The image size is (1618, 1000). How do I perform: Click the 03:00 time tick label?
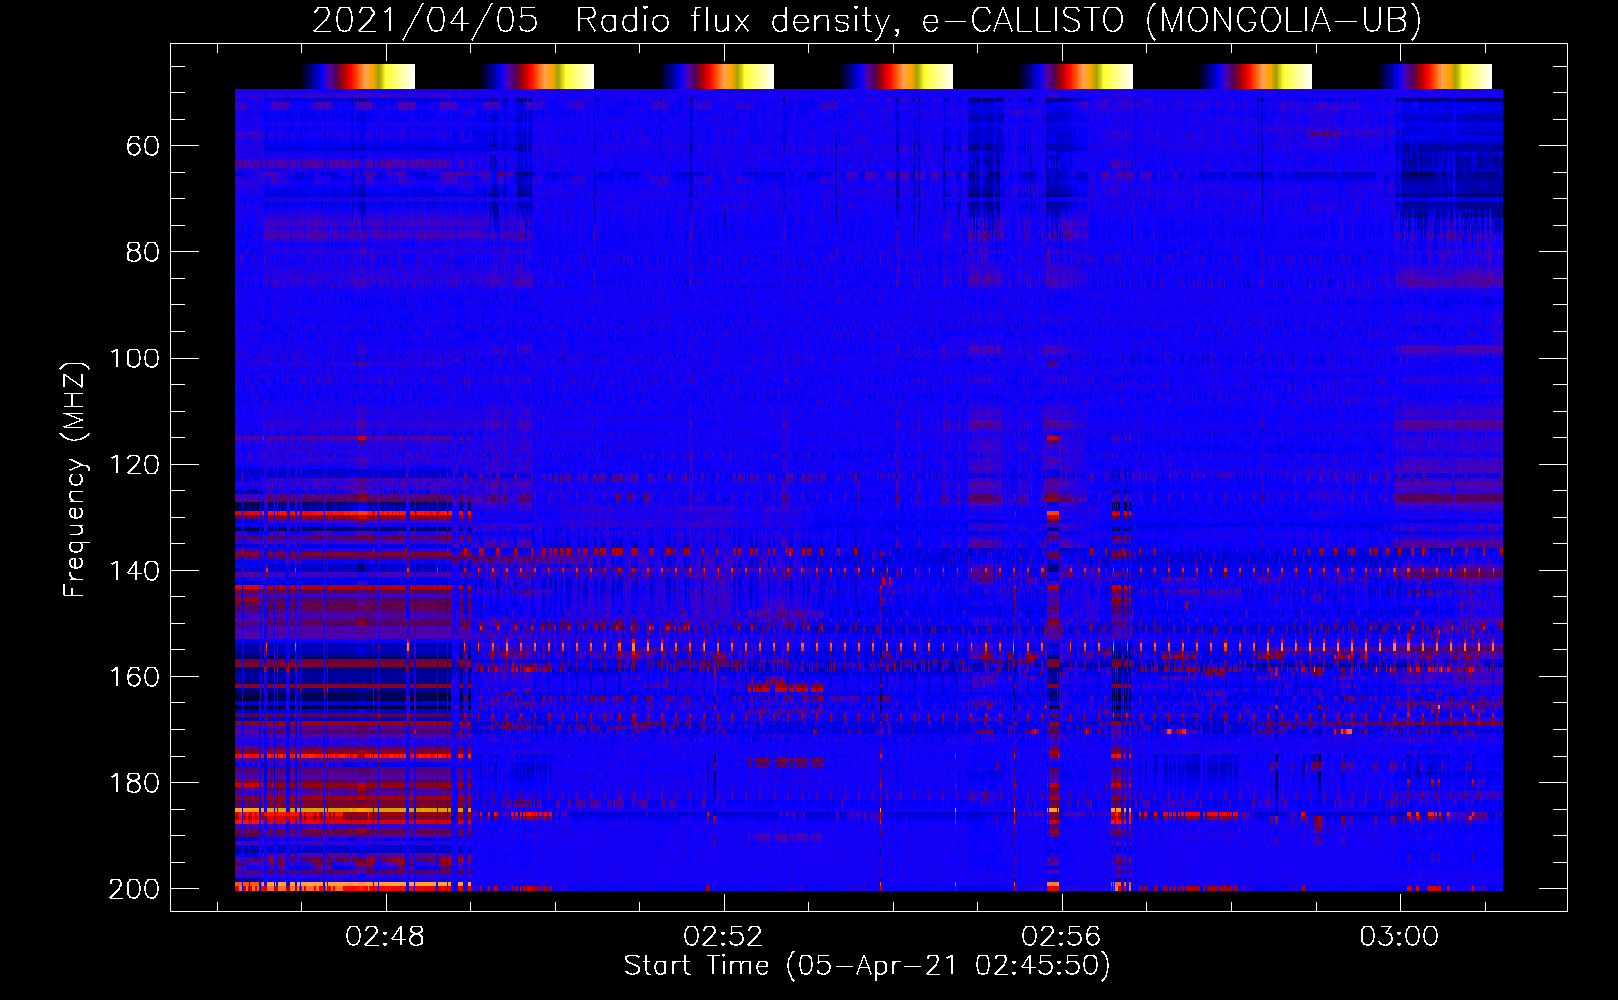[1399, 937]
